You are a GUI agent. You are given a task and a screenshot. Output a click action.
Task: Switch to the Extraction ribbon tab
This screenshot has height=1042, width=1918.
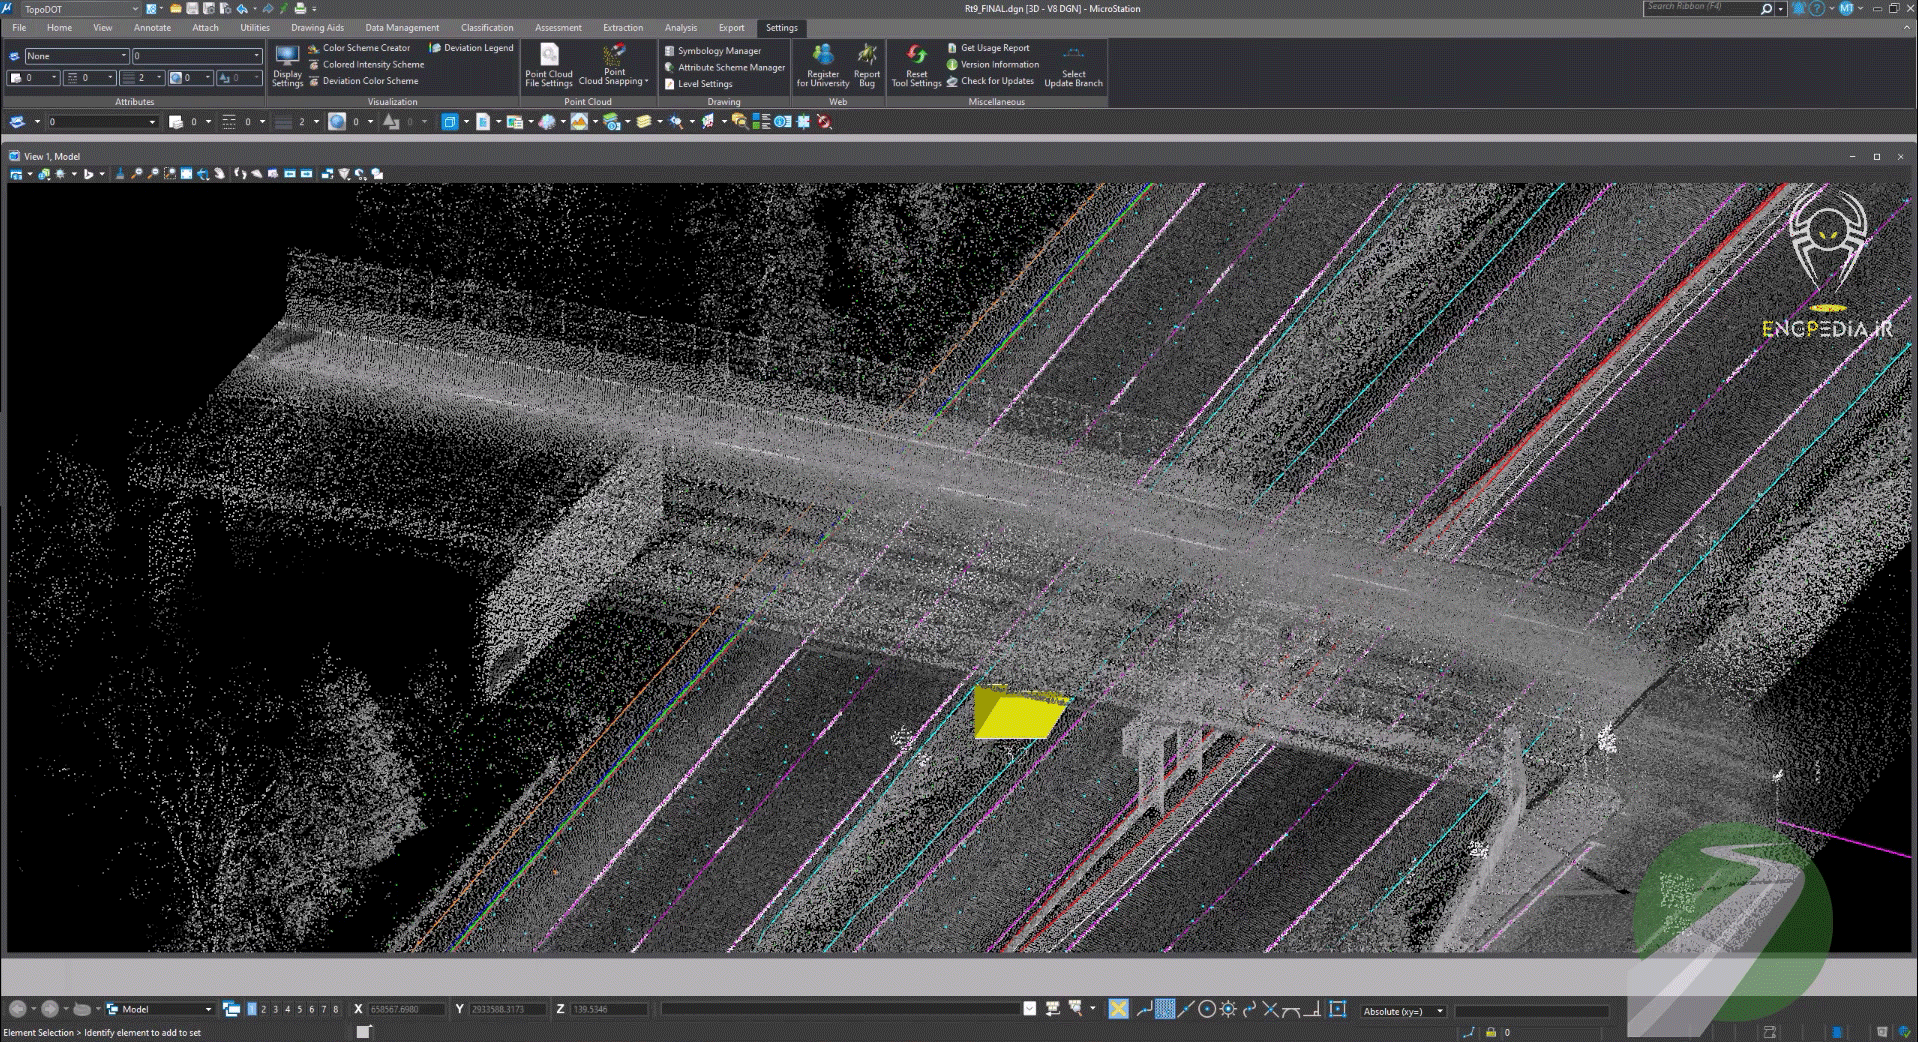(622, 28)
